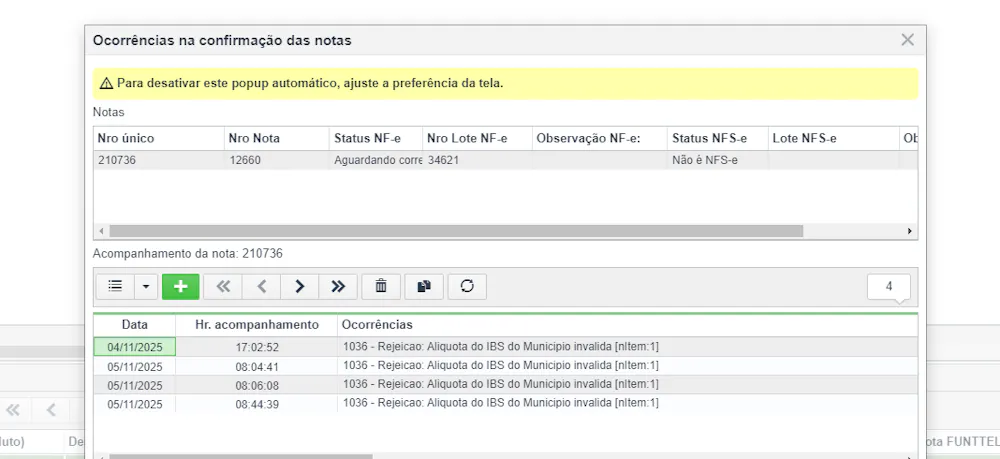1000x459 pixels.
Task: Select occurrence text in 17:02:52 row
Action: pos(501,346)
